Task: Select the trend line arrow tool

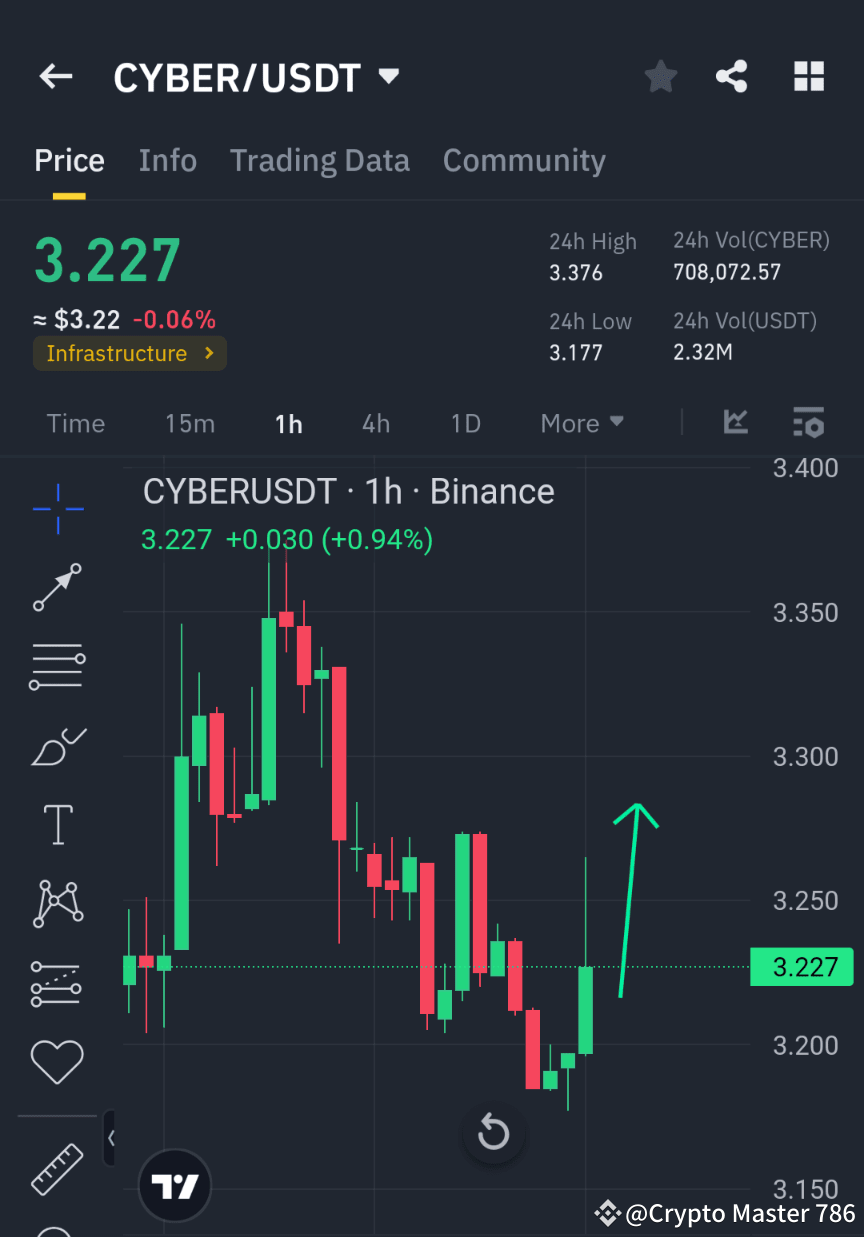Action: click(x=57, y=587)
